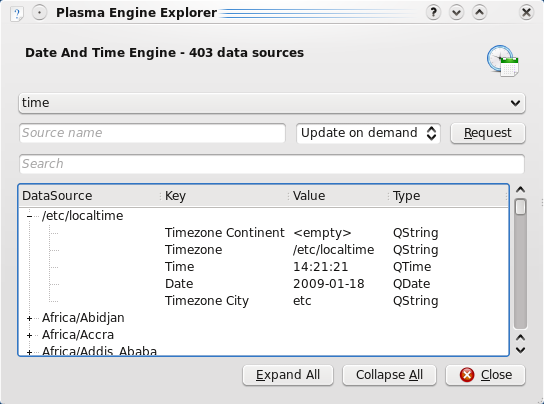
Task: Click the scrollbar up arrow at the top
Action: (520, 190)
